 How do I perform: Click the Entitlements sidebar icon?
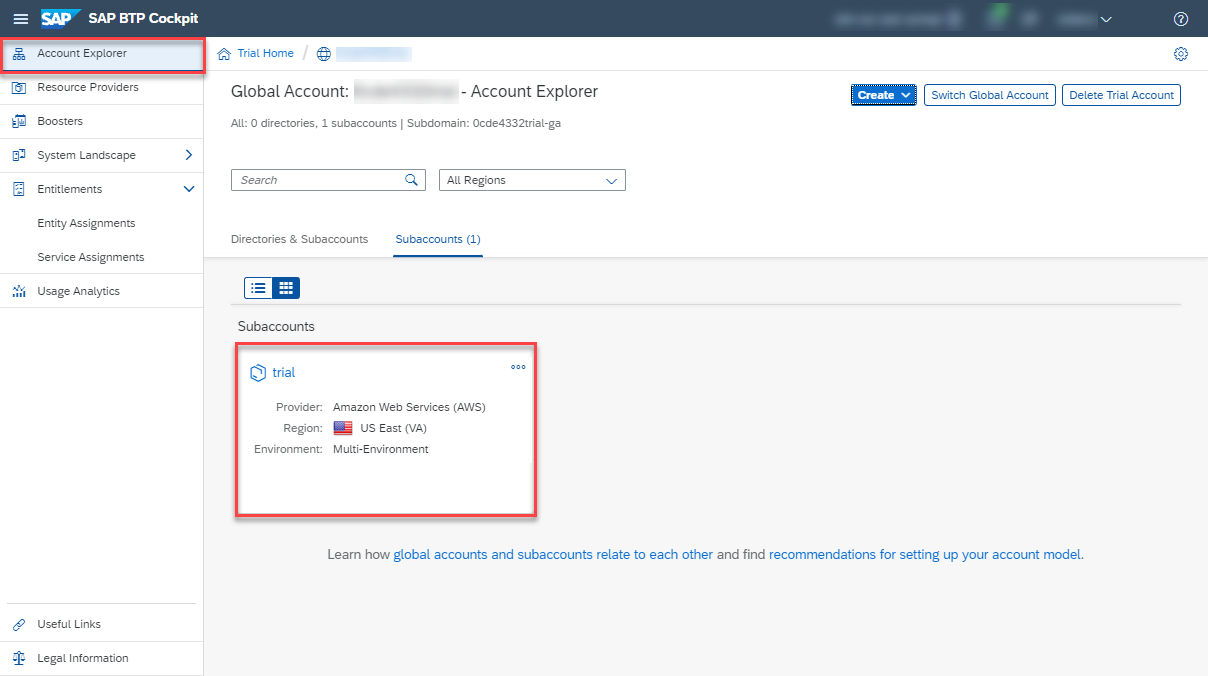point(19,189)
